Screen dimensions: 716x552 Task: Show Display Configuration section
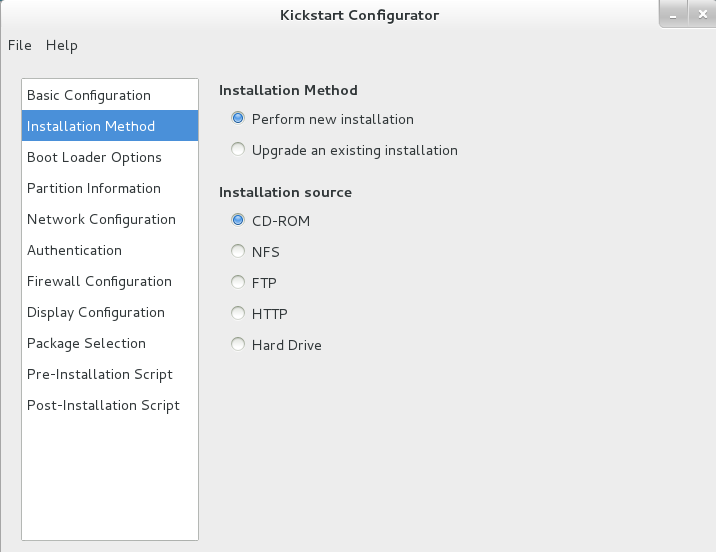[96, 312]
